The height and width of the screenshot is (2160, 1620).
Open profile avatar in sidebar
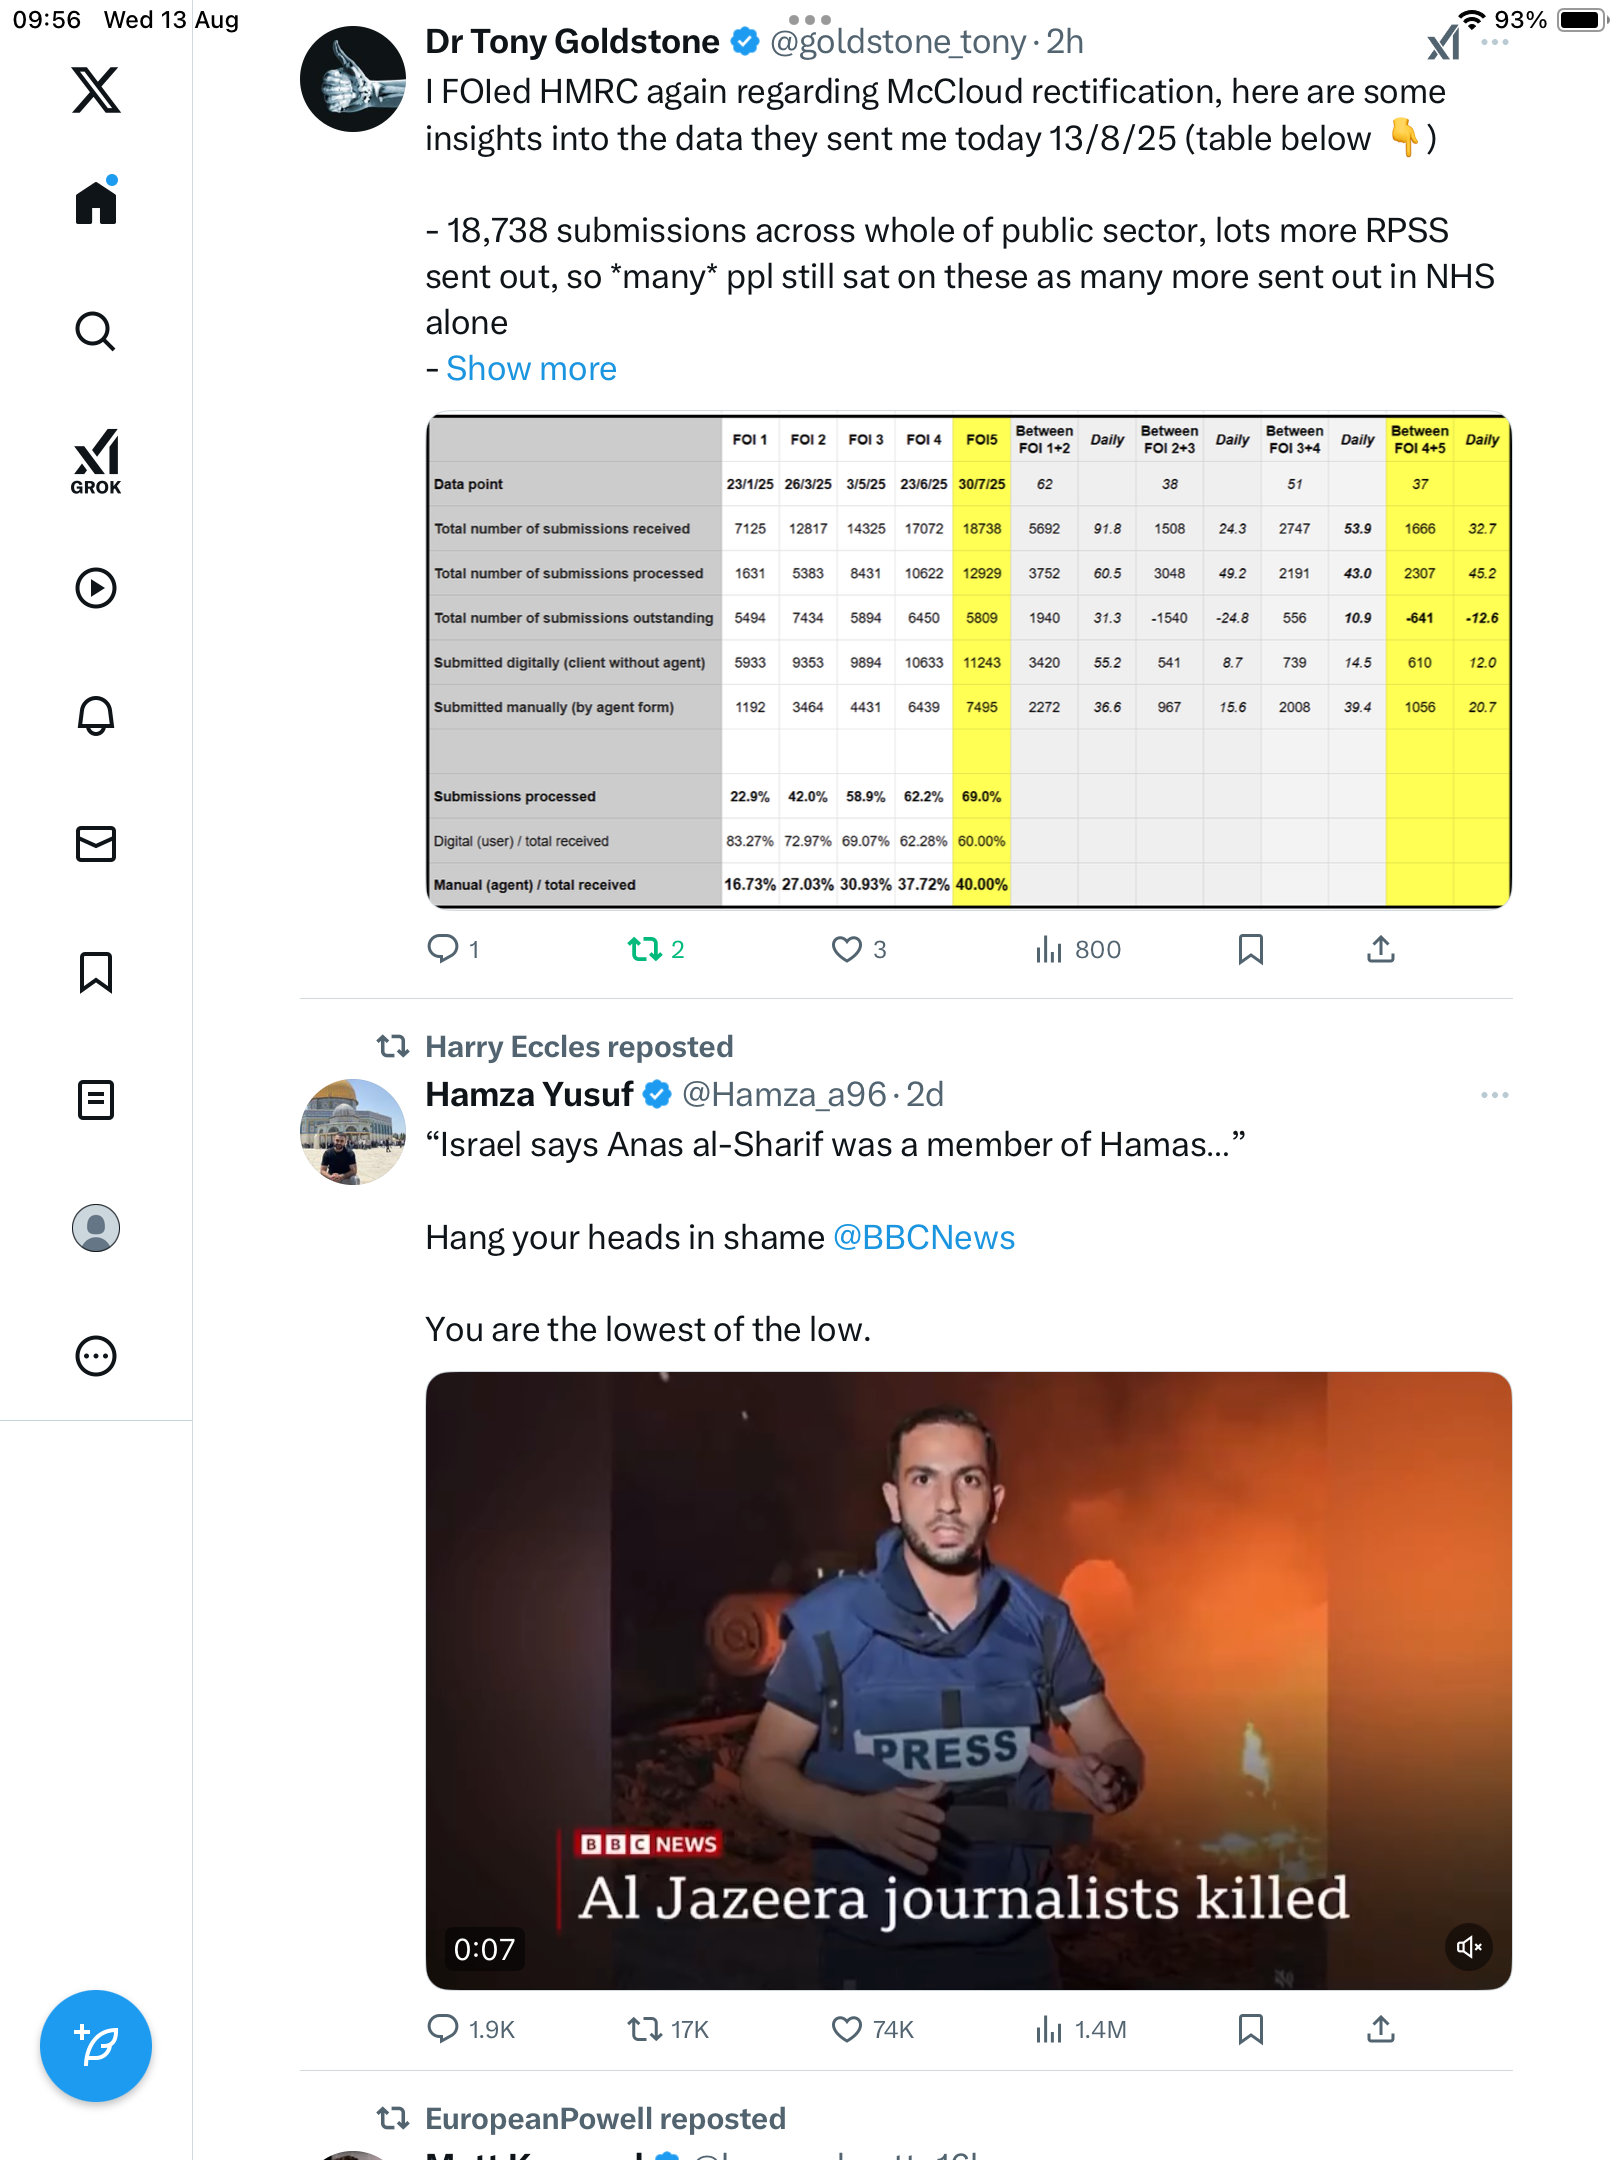(96, 1228)
